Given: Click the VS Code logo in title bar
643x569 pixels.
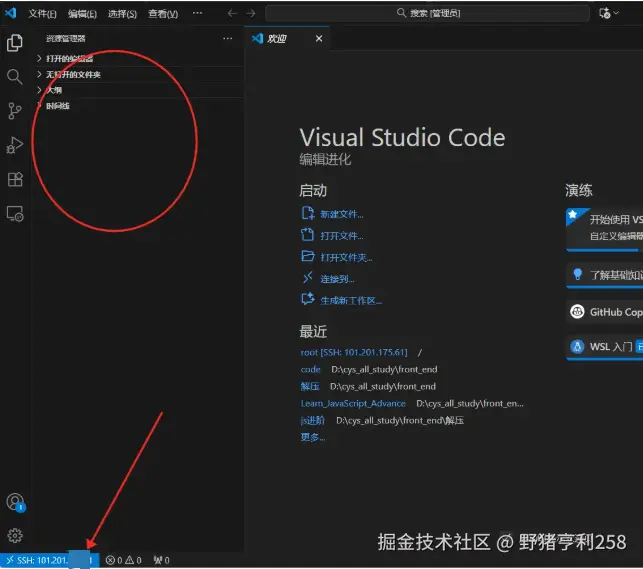Looking at the screenshot, I should tap(10, 13).
